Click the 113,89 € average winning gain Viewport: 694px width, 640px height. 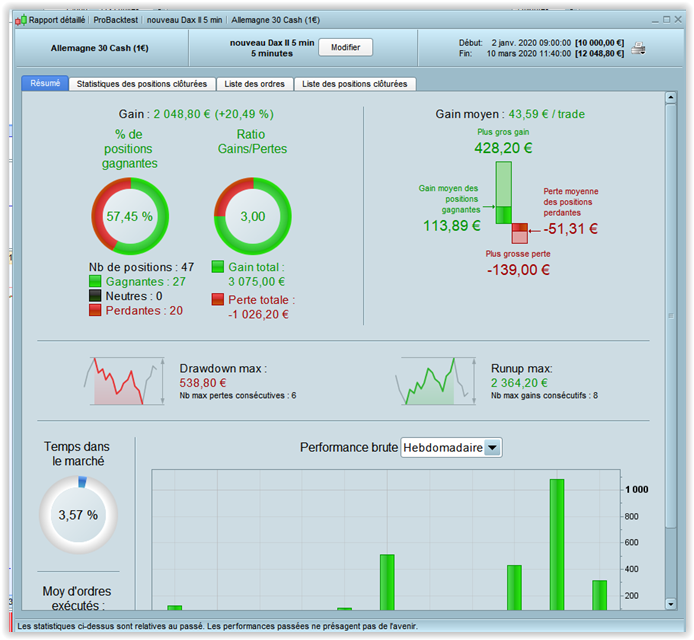[x=452, y=226]
